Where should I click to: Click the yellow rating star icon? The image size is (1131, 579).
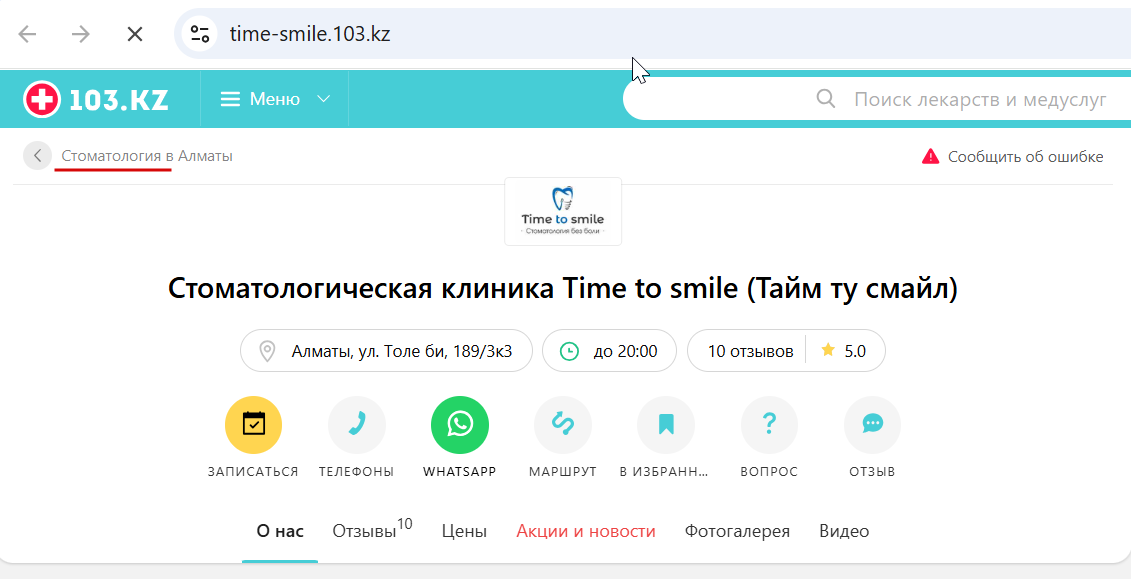pyautogui.click(x=828, y=350)
